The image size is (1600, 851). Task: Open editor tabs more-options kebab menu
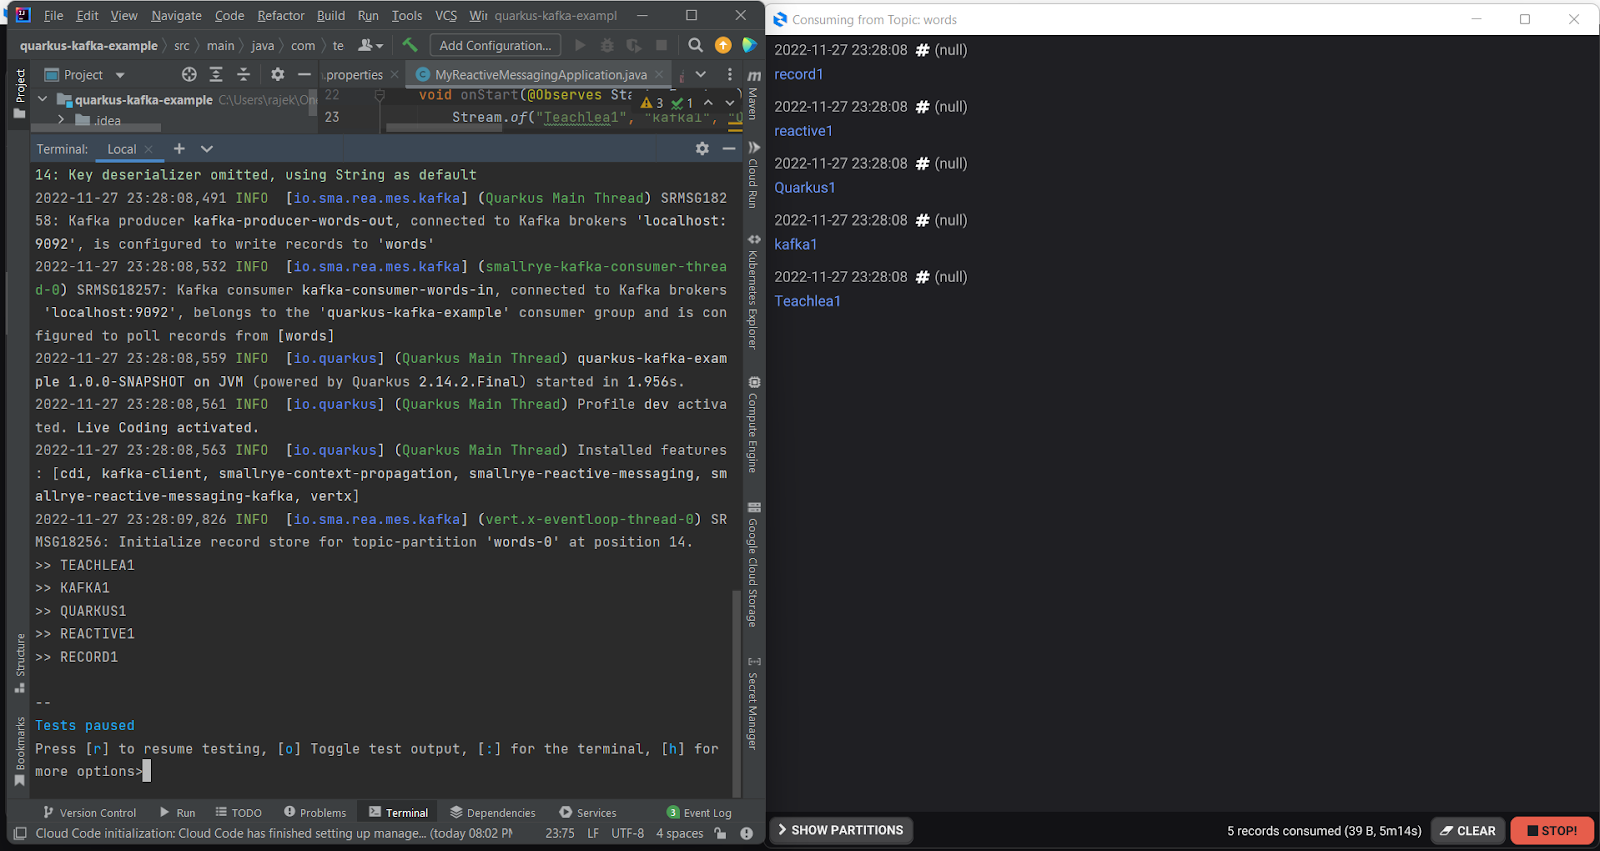pyautogui.click(x=729, y=74)
